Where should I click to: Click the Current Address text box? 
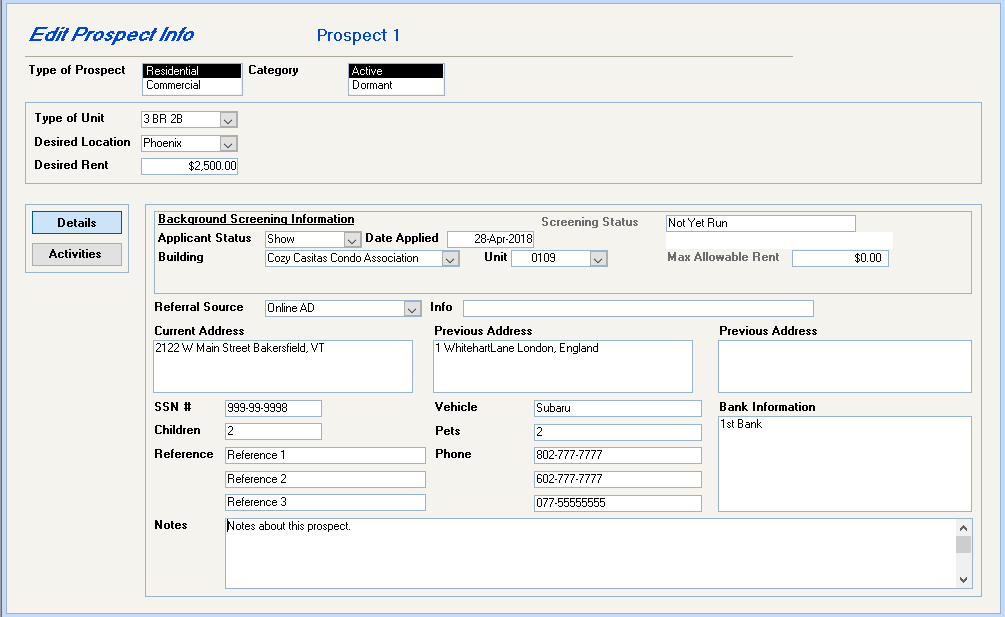pos(283,366)
